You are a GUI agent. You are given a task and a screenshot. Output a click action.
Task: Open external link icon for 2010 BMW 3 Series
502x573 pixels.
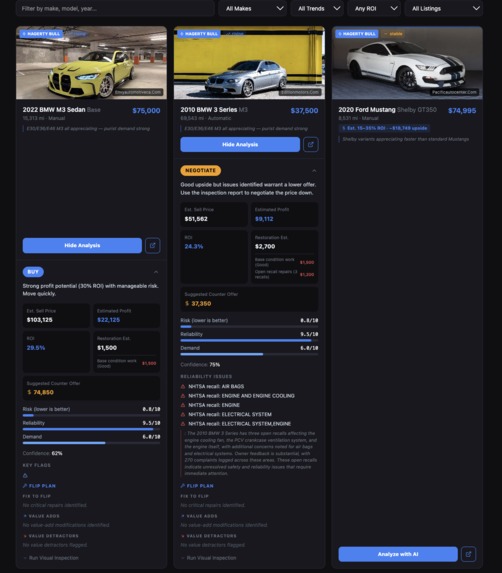pyautogui.click(x=311, y=144)
